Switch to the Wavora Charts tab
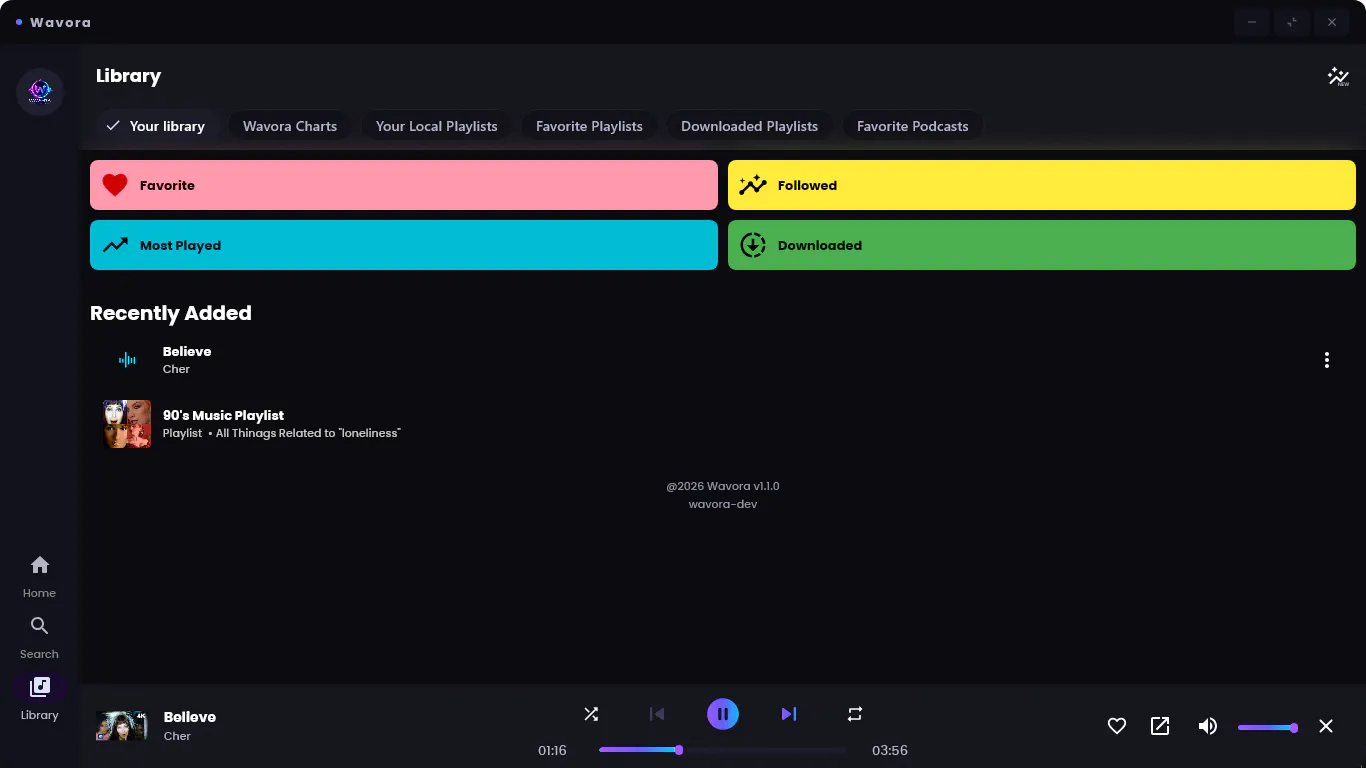 click(290, 126)
